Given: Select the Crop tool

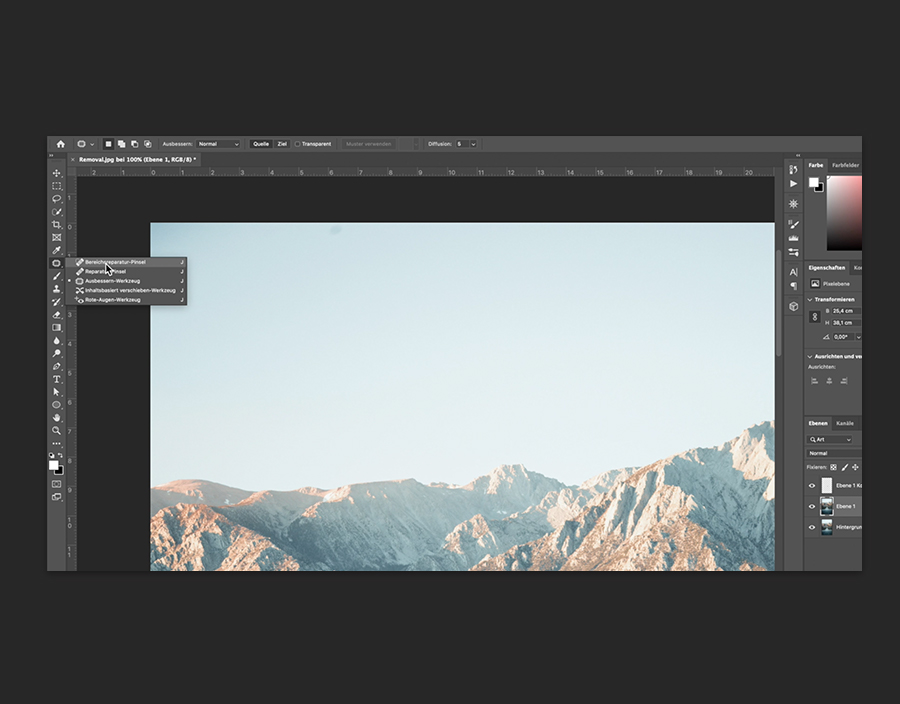Looking at the screenshot, I should tap(56, 224).
